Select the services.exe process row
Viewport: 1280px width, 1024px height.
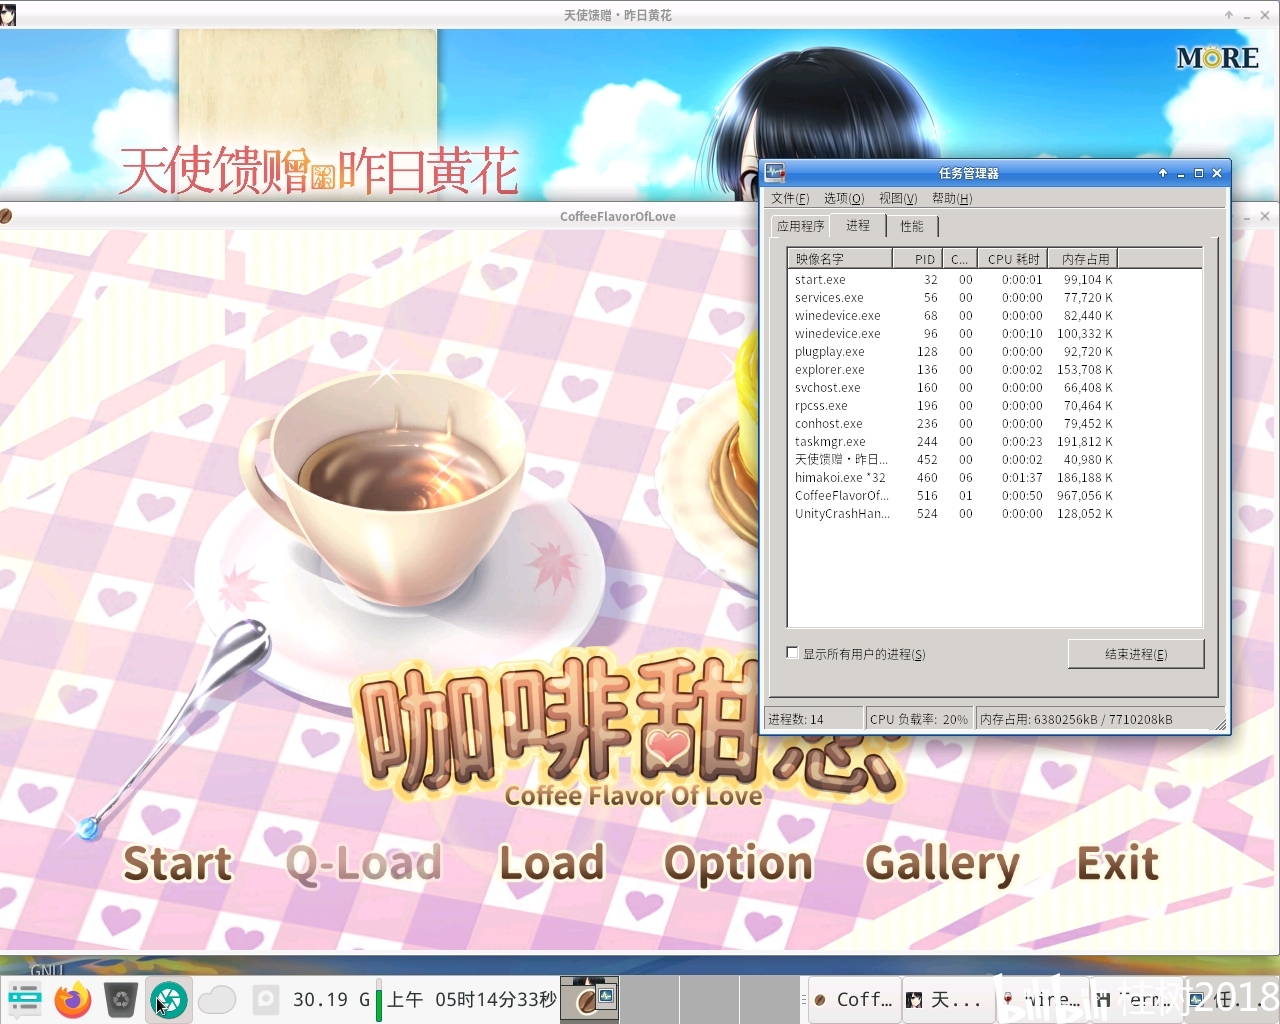[953, 298]
